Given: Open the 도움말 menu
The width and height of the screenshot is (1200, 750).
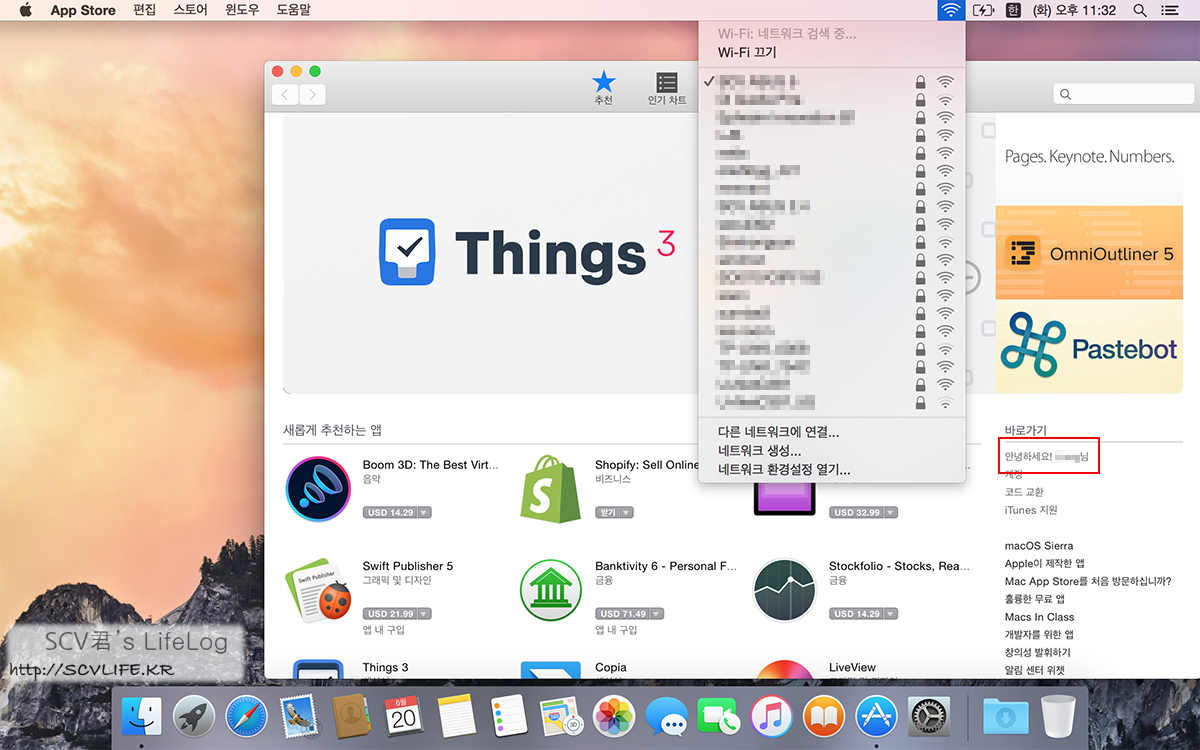Looking at the screenshot, I should (x=292, y=10).
